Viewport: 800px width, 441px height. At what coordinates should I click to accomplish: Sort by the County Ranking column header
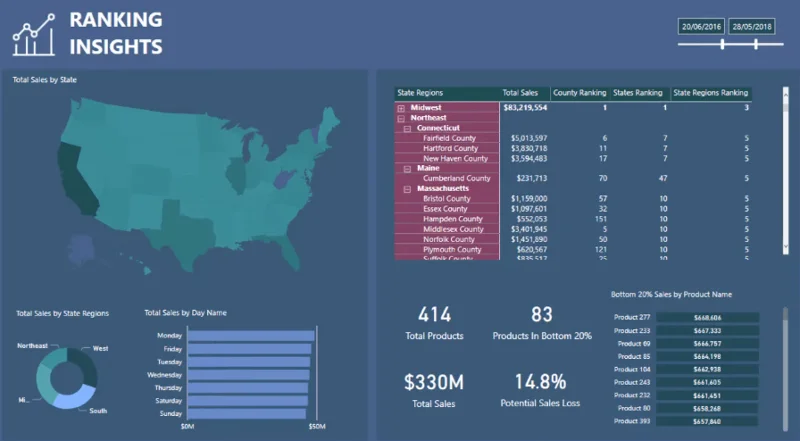[580, 93]
